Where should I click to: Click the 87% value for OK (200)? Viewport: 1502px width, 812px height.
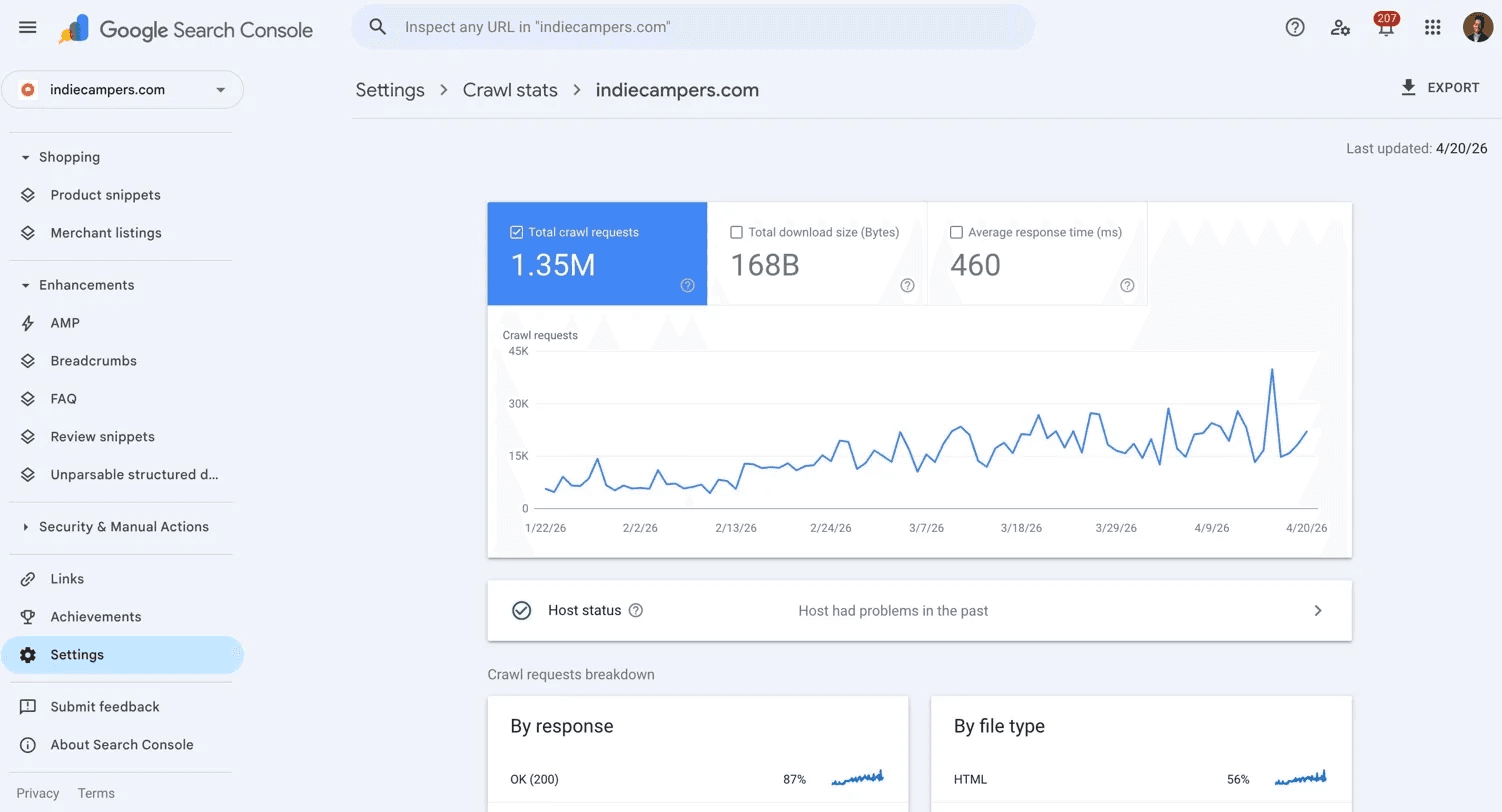(x=795, y=779)
